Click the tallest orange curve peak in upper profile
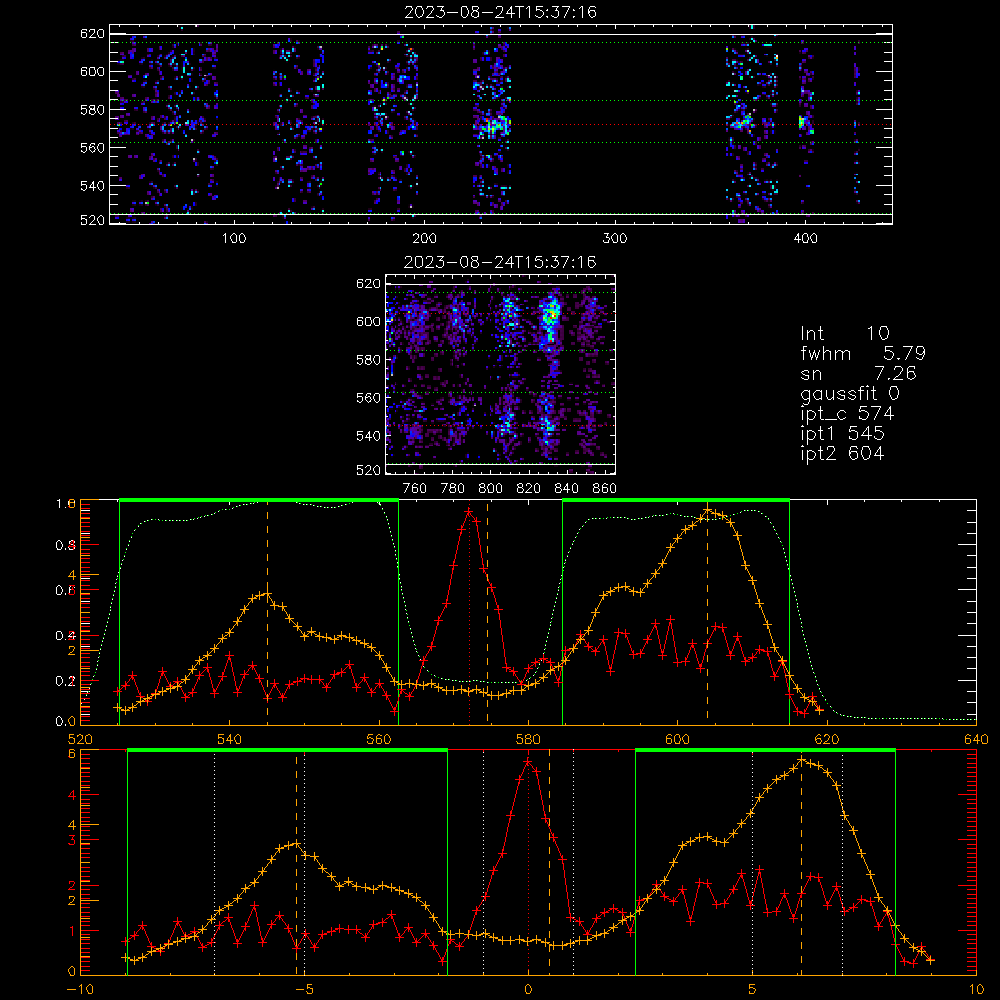 point(707,511)
